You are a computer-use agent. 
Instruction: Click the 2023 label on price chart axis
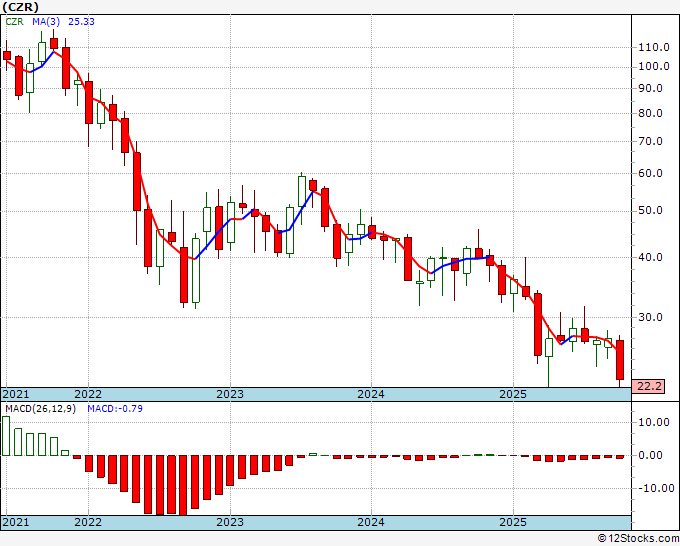point(230,394)
